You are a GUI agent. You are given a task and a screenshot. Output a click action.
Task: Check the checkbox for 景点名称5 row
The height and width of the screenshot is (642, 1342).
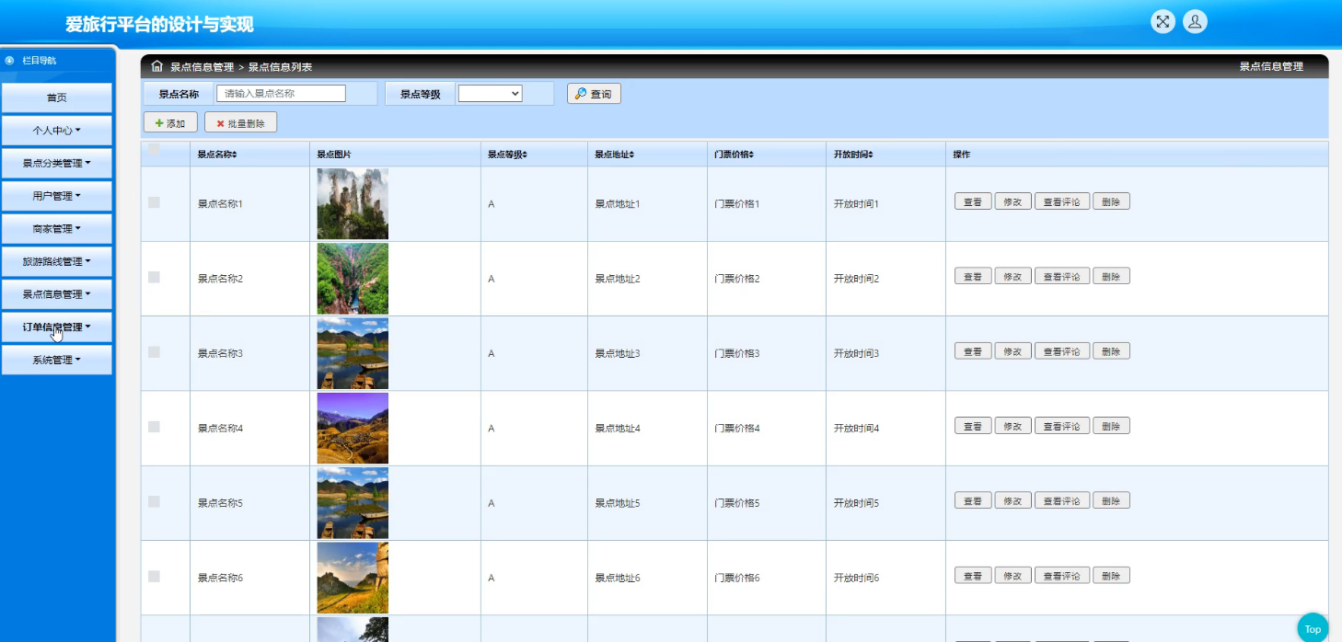click(154, 502)
